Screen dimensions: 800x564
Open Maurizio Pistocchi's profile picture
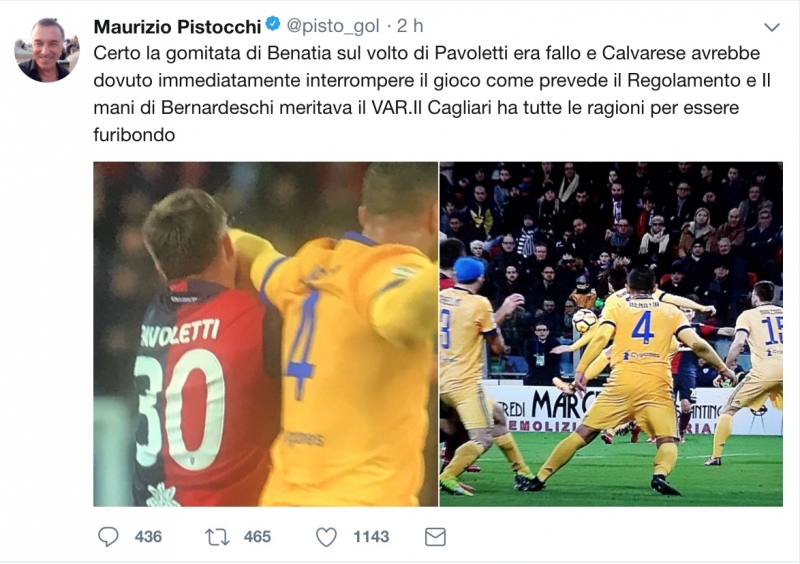click(47, 50)
